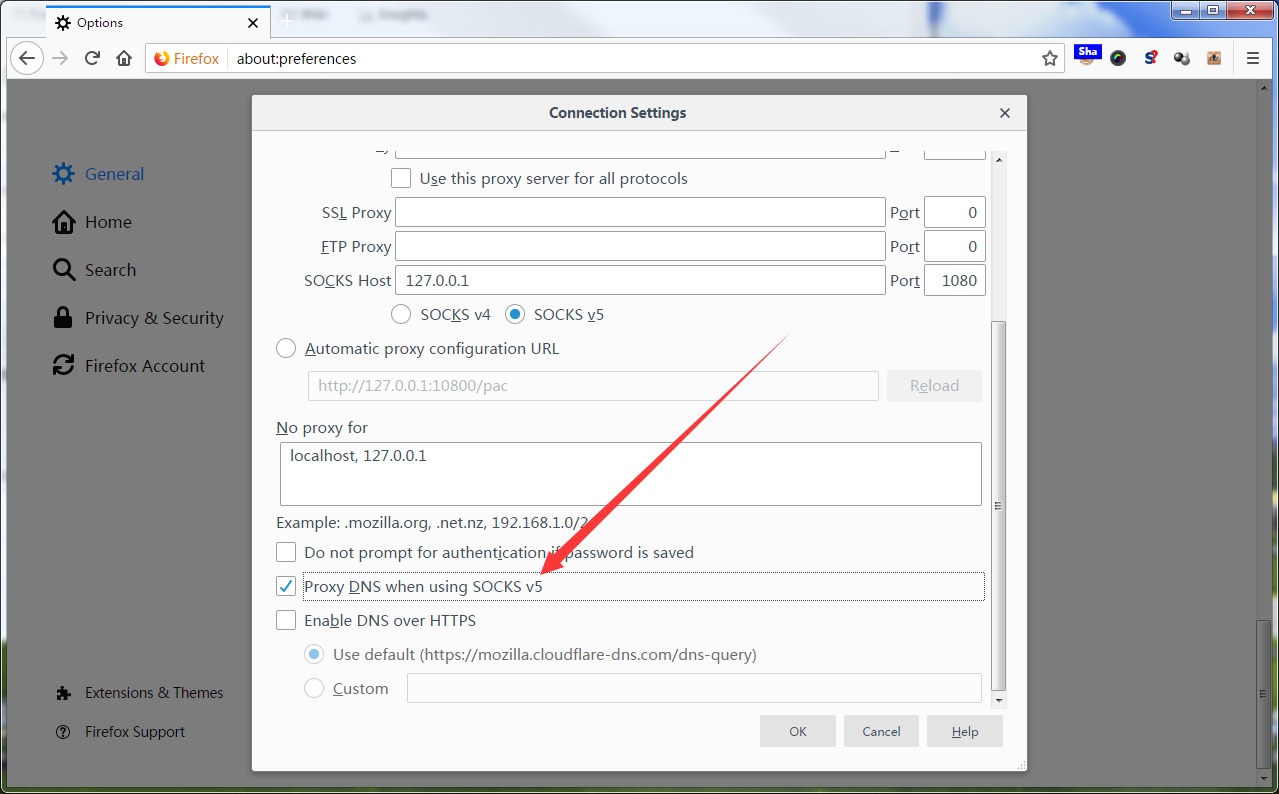Confirm settings with the OK button
Screen dimensions: 1279x794
(798, 731)
